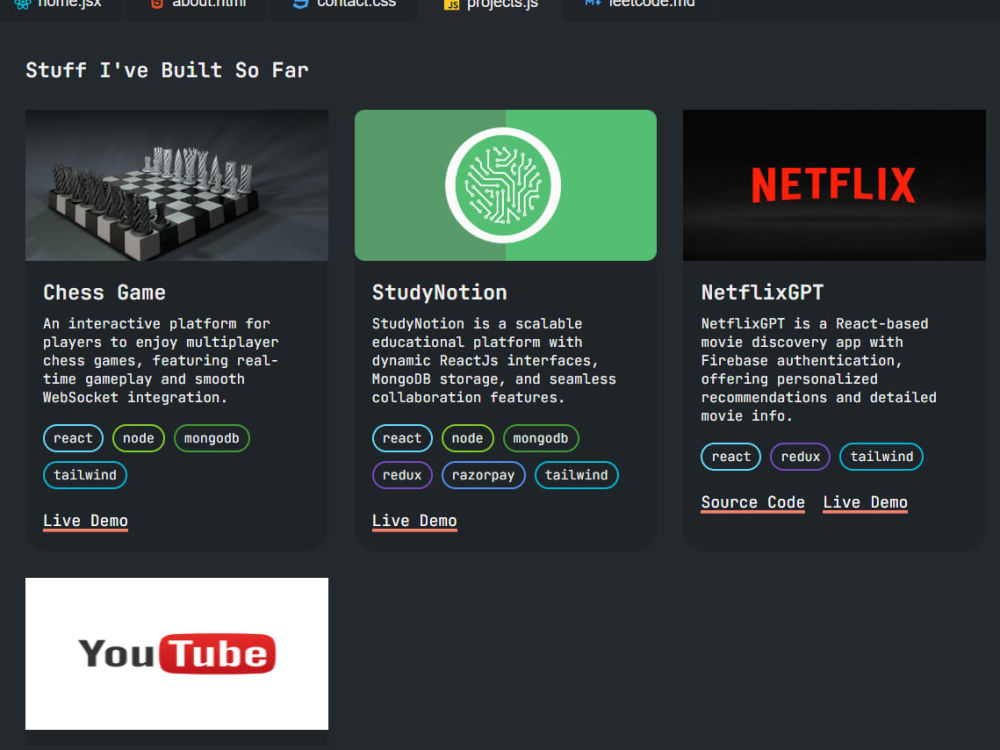This screenshot has width=1000, height=750.
Task: Click the razorpay tag under StudyNotion
Action: [483, 475]
